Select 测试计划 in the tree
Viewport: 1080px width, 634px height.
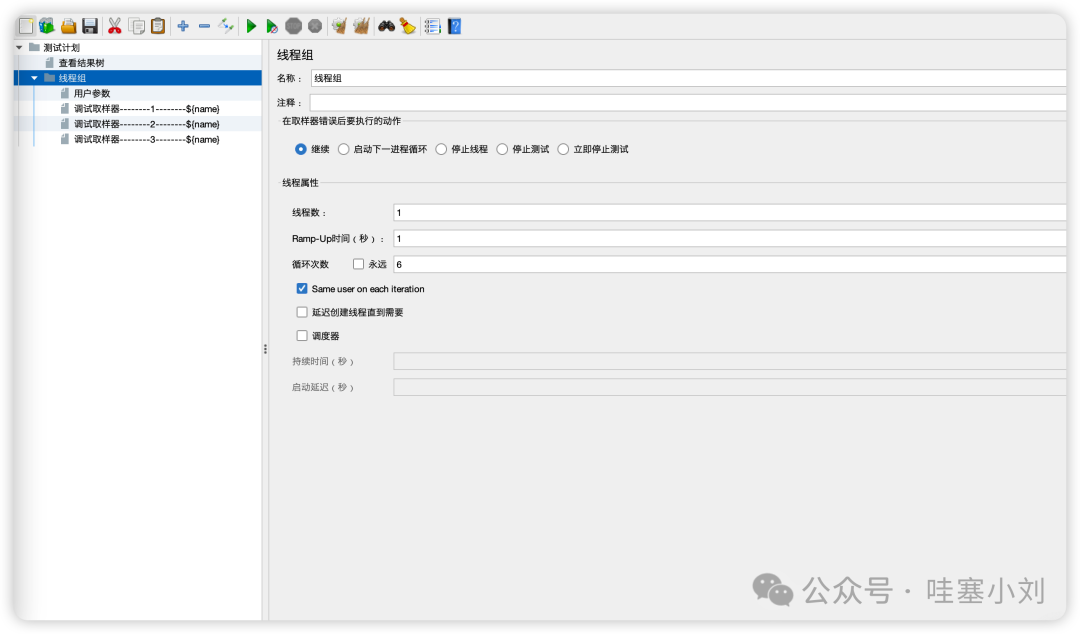tap(61, 48)
